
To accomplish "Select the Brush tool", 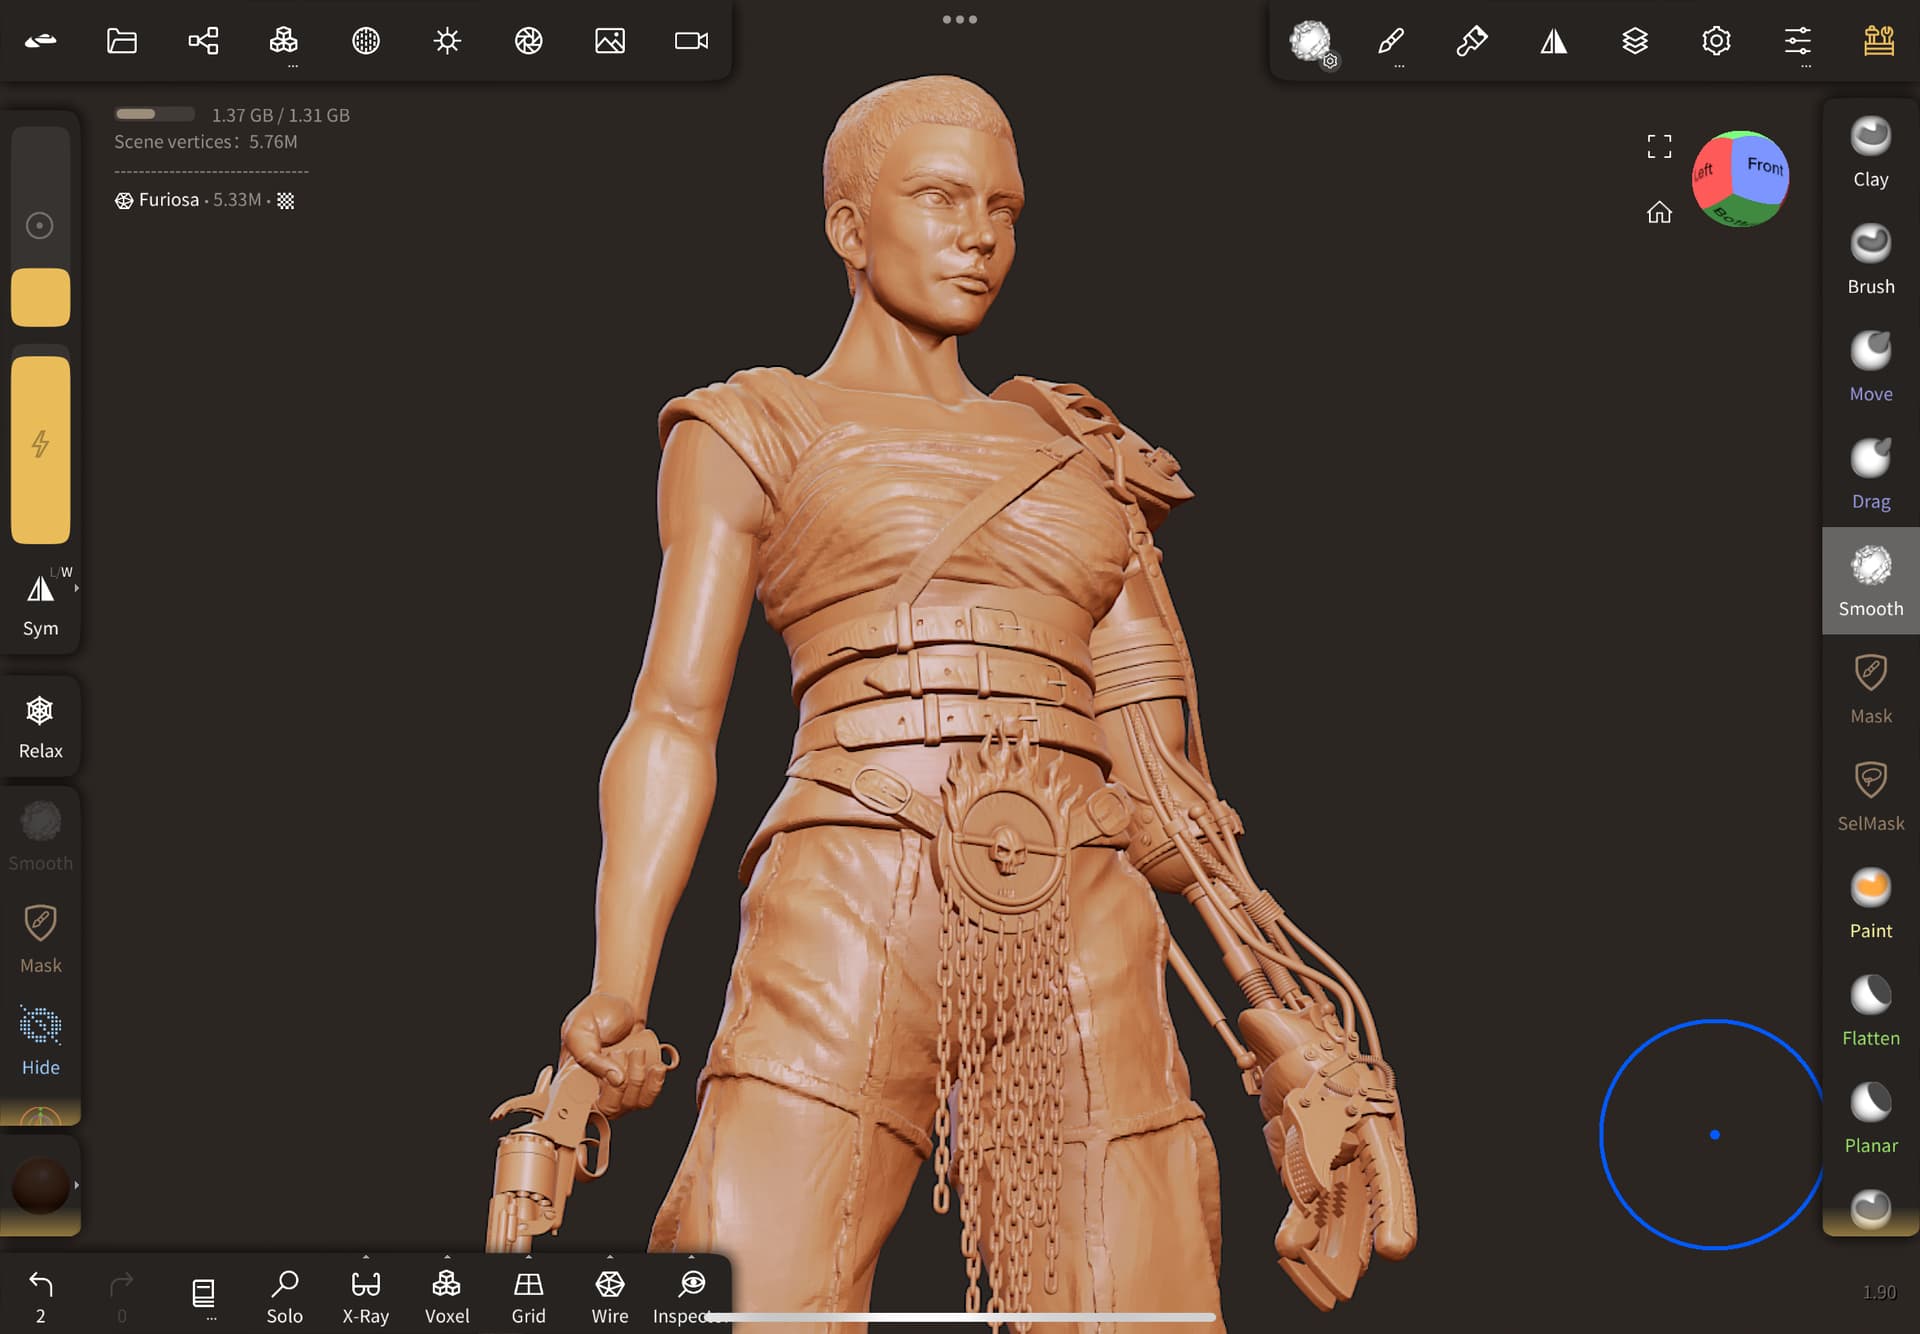I will (1871, 260).
